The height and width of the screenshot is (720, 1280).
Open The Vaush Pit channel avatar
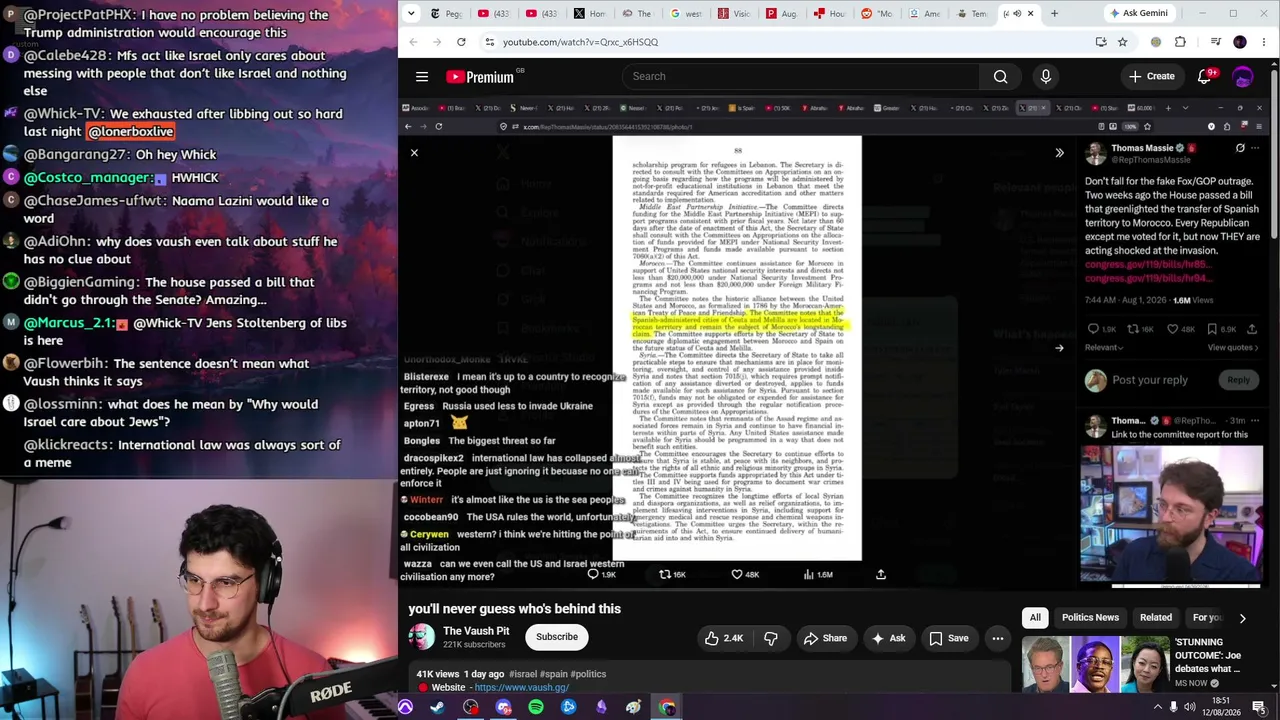(x=422, y=637)
